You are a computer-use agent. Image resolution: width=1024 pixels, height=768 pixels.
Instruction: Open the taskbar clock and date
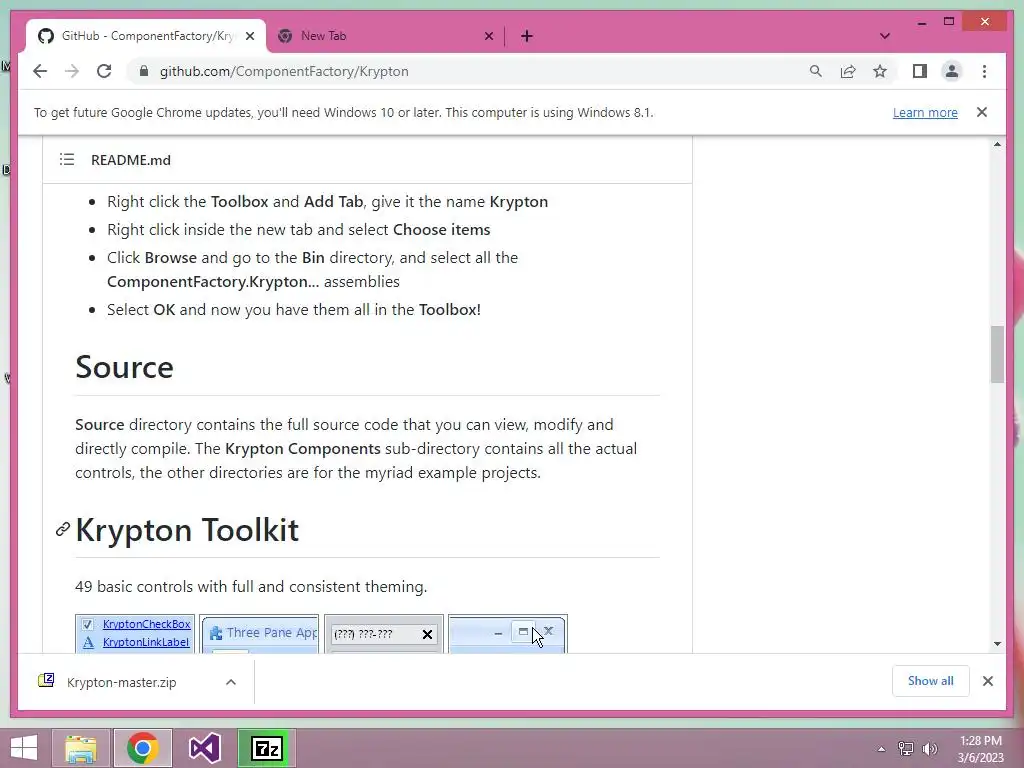click(x=980, y=749)
